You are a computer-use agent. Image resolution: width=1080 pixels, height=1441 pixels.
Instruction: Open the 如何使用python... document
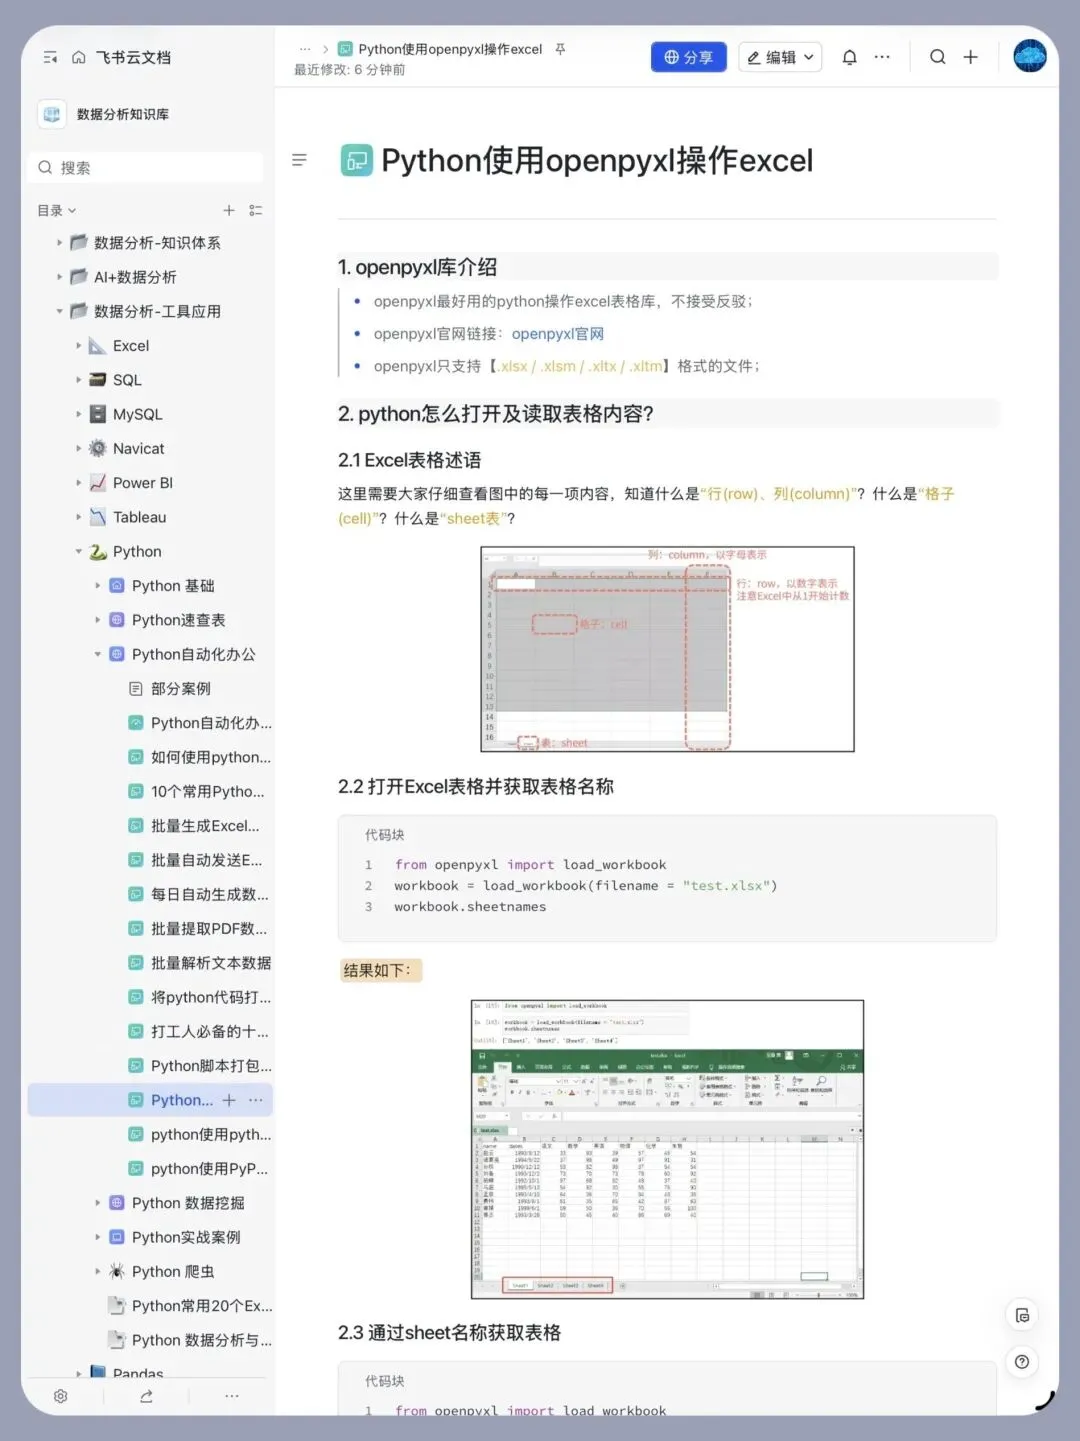click(210, 757)
